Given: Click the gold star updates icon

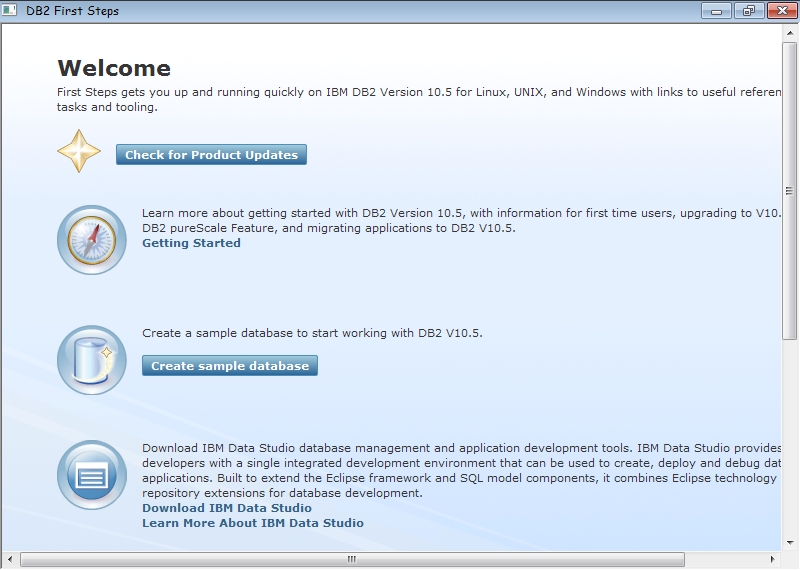Looking at the screenshot, I should (x=79, y=151).
